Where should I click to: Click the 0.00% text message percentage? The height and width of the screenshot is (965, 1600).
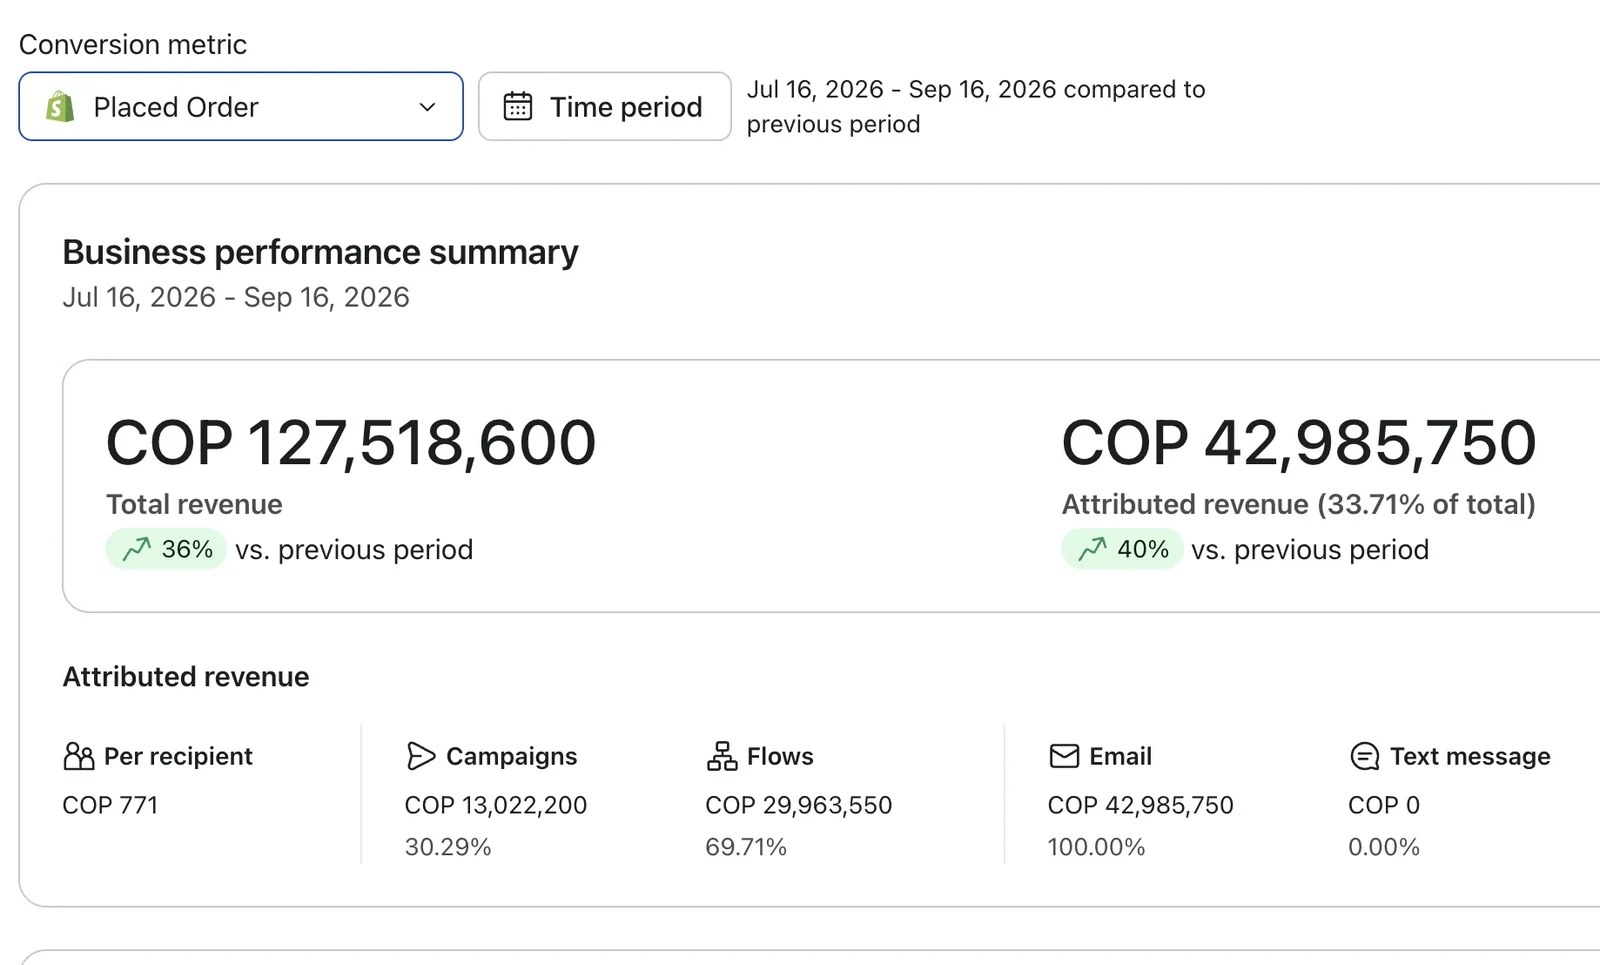(x=1384, y=847)
